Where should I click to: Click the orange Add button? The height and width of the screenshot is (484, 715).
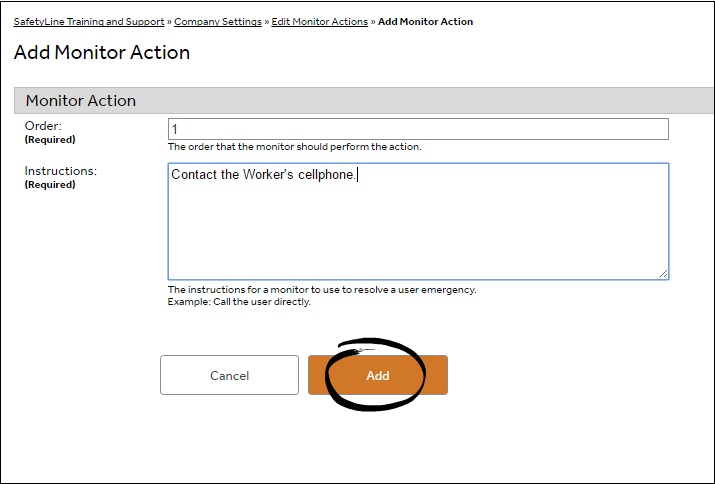(378, 375)
